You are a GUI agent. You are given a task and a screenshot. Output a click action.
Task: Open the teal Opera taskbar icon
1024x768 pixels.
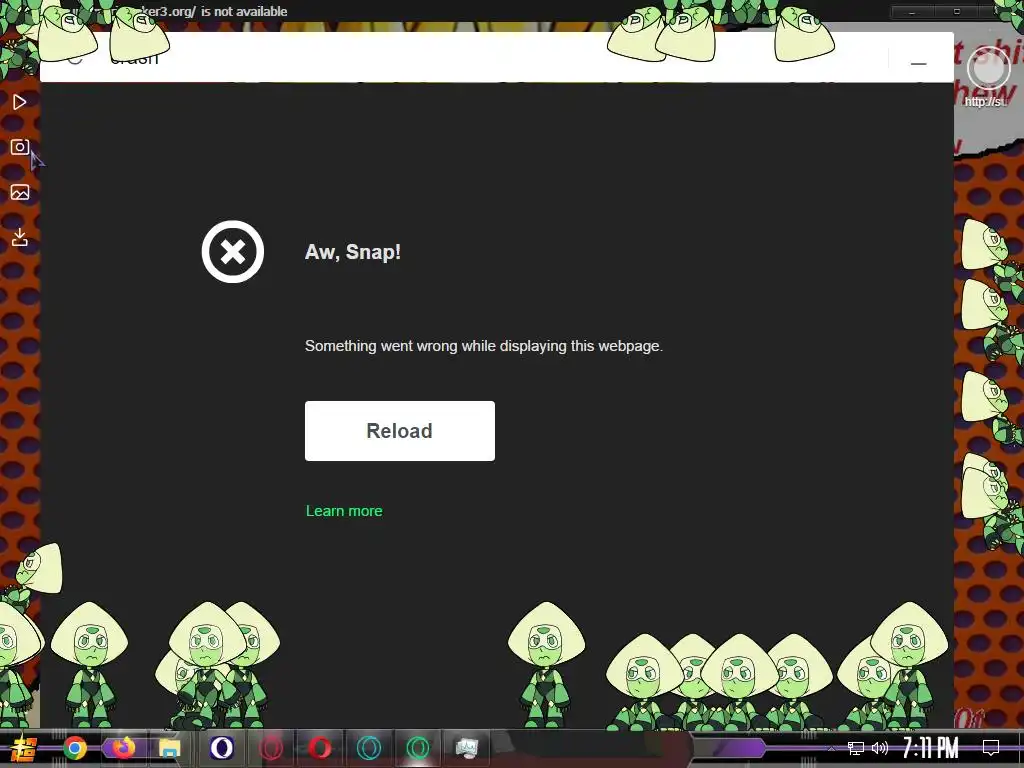369,748
